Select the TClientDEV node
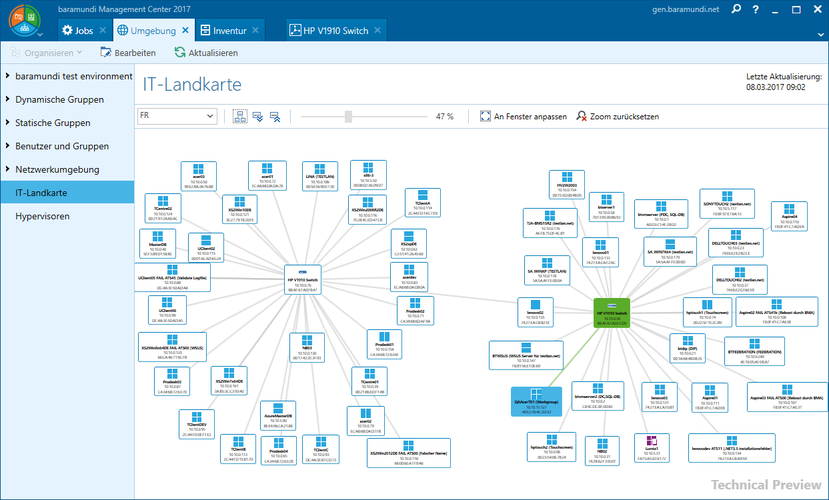 tap(197, 424)
